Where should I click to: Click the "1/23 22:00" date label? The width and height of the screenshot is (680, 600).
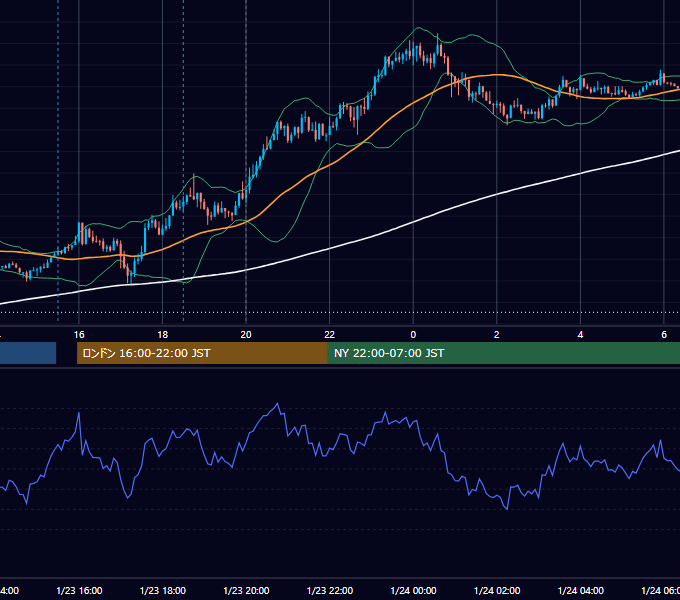point(330,590)
